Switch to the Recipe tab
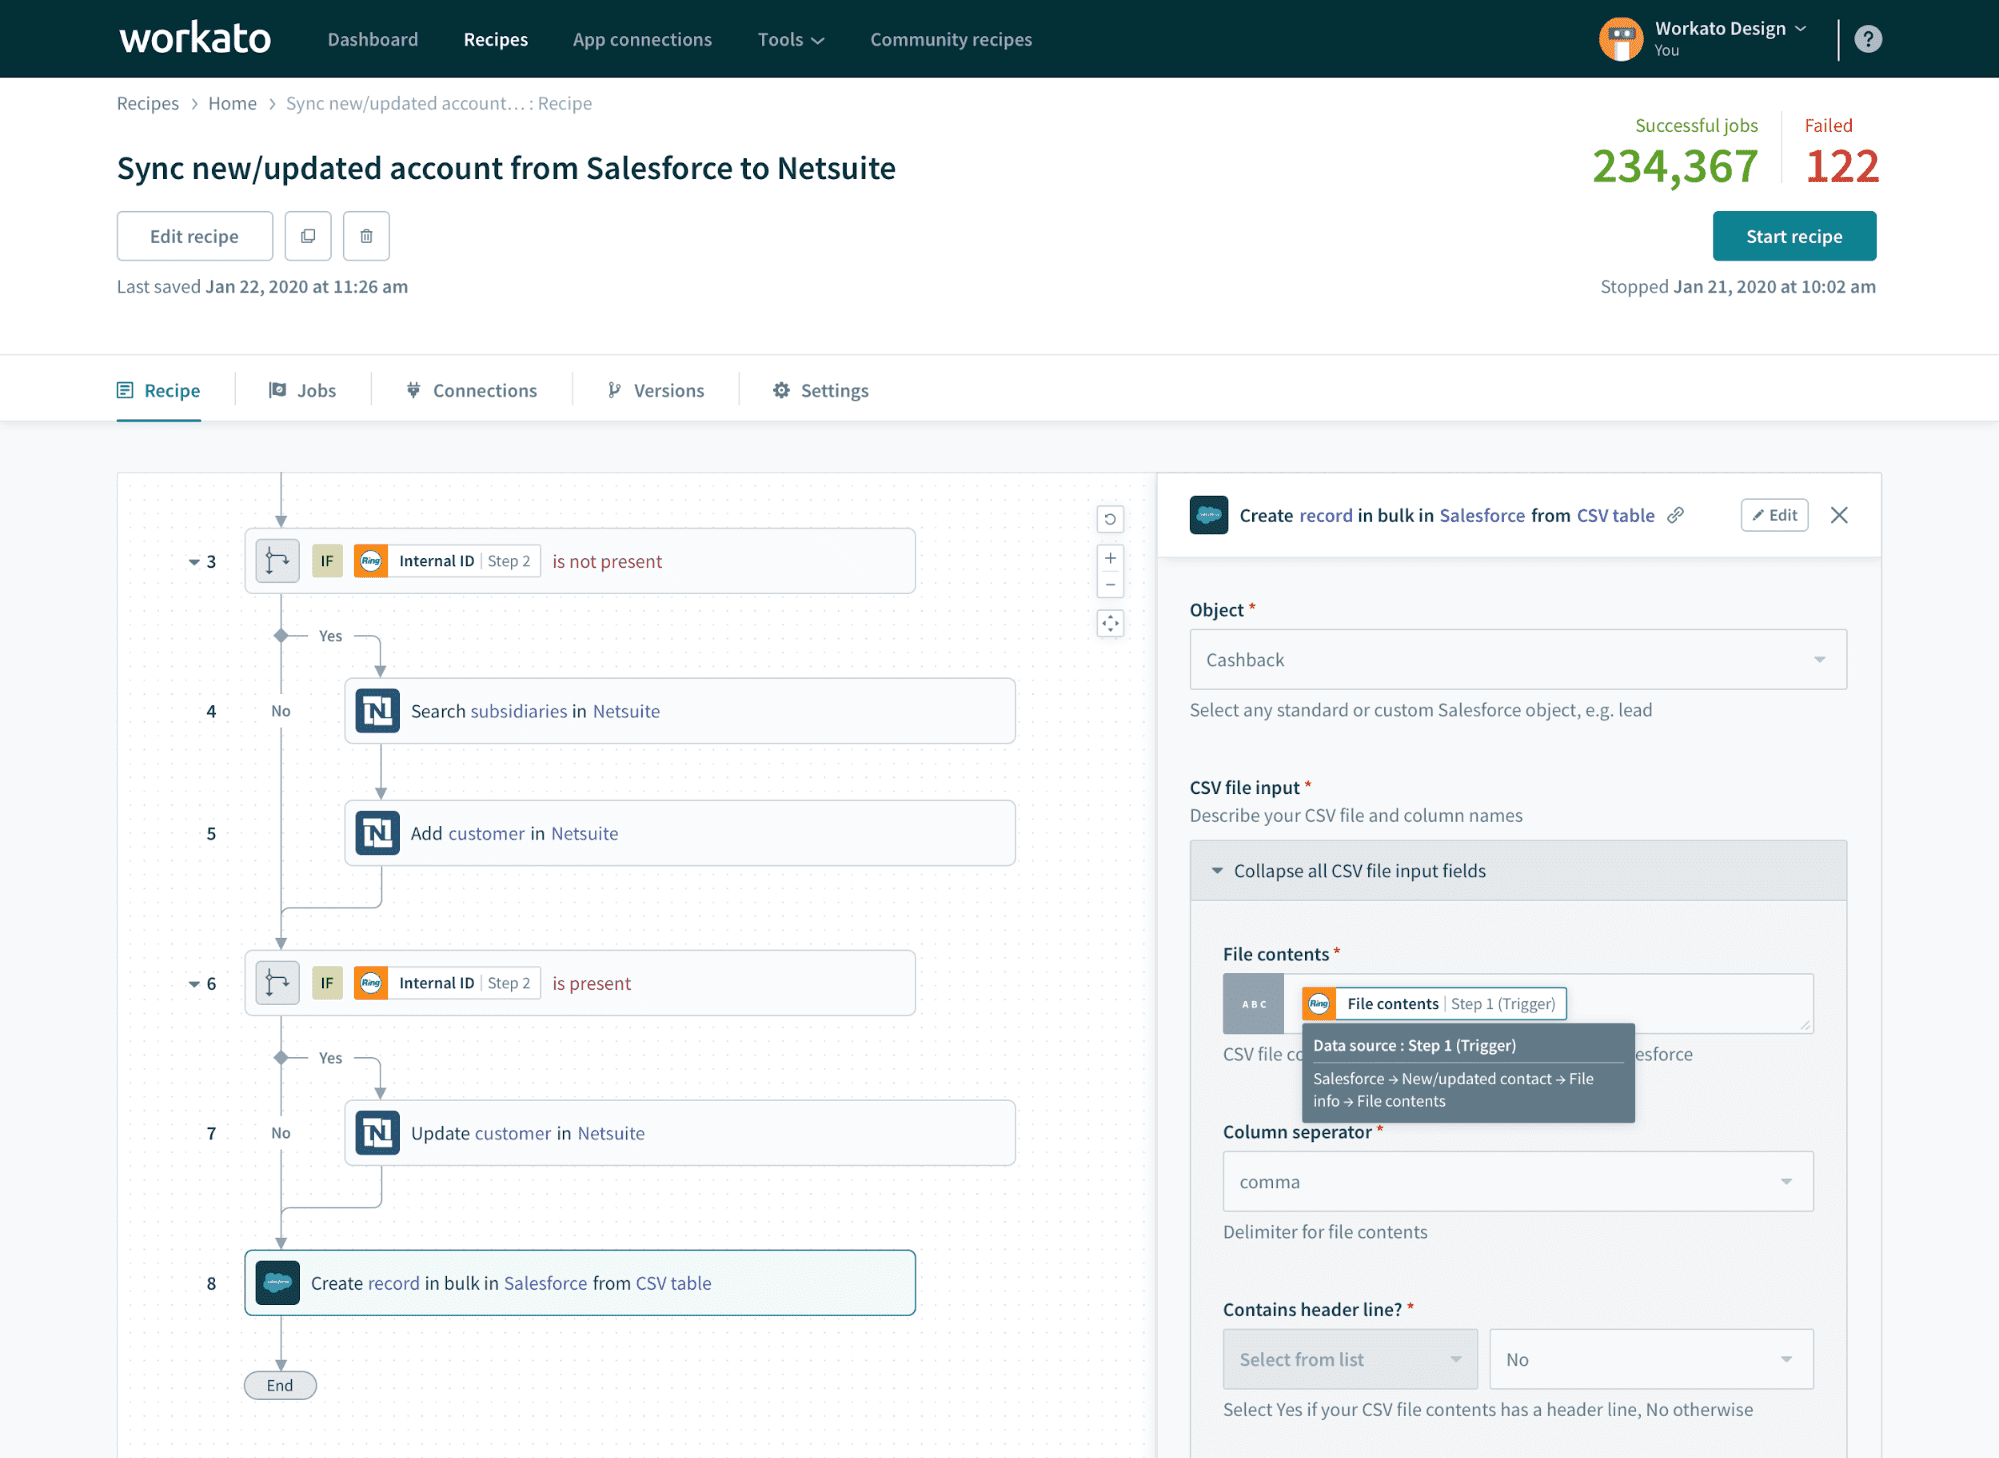1999x1458 pixels. pos(159,390)
